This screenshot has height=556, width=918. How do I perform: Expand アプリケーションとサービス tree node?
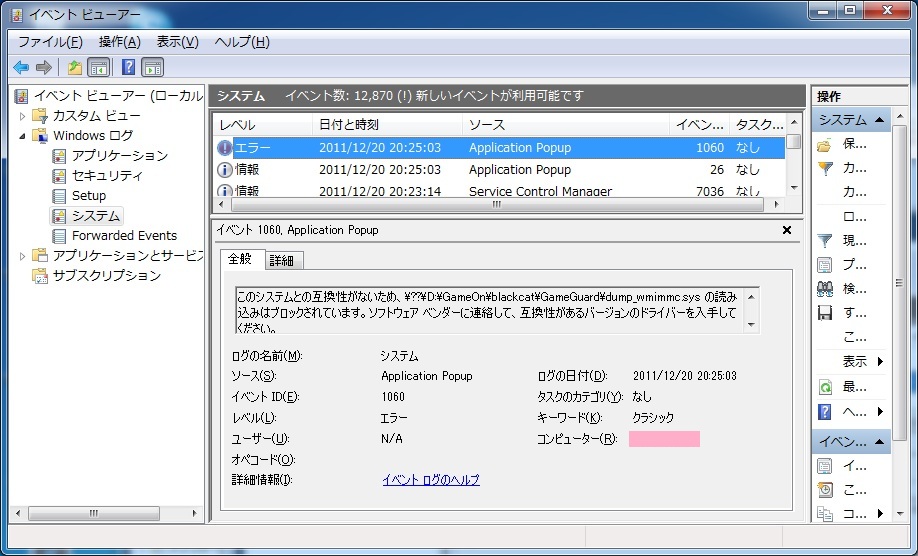click(23, 256)
